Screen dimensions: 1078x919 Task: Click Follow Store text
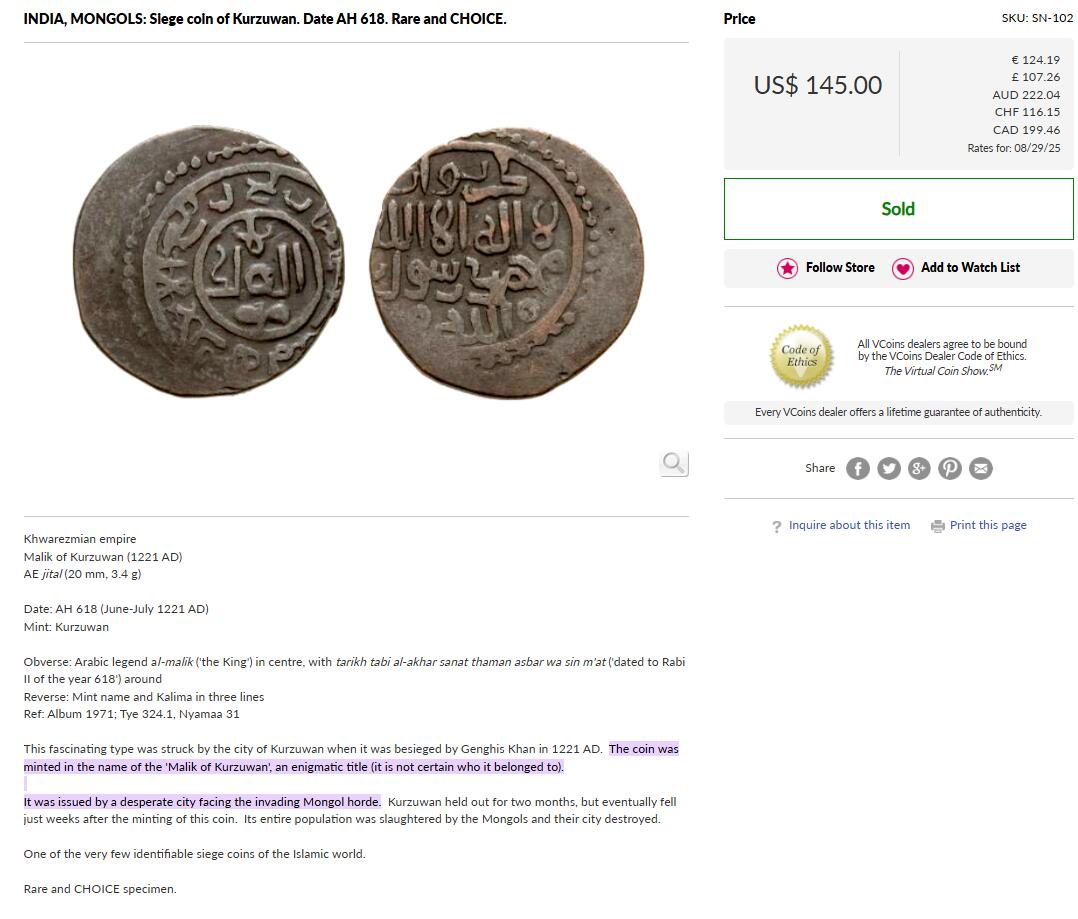(x=840, y=267)
